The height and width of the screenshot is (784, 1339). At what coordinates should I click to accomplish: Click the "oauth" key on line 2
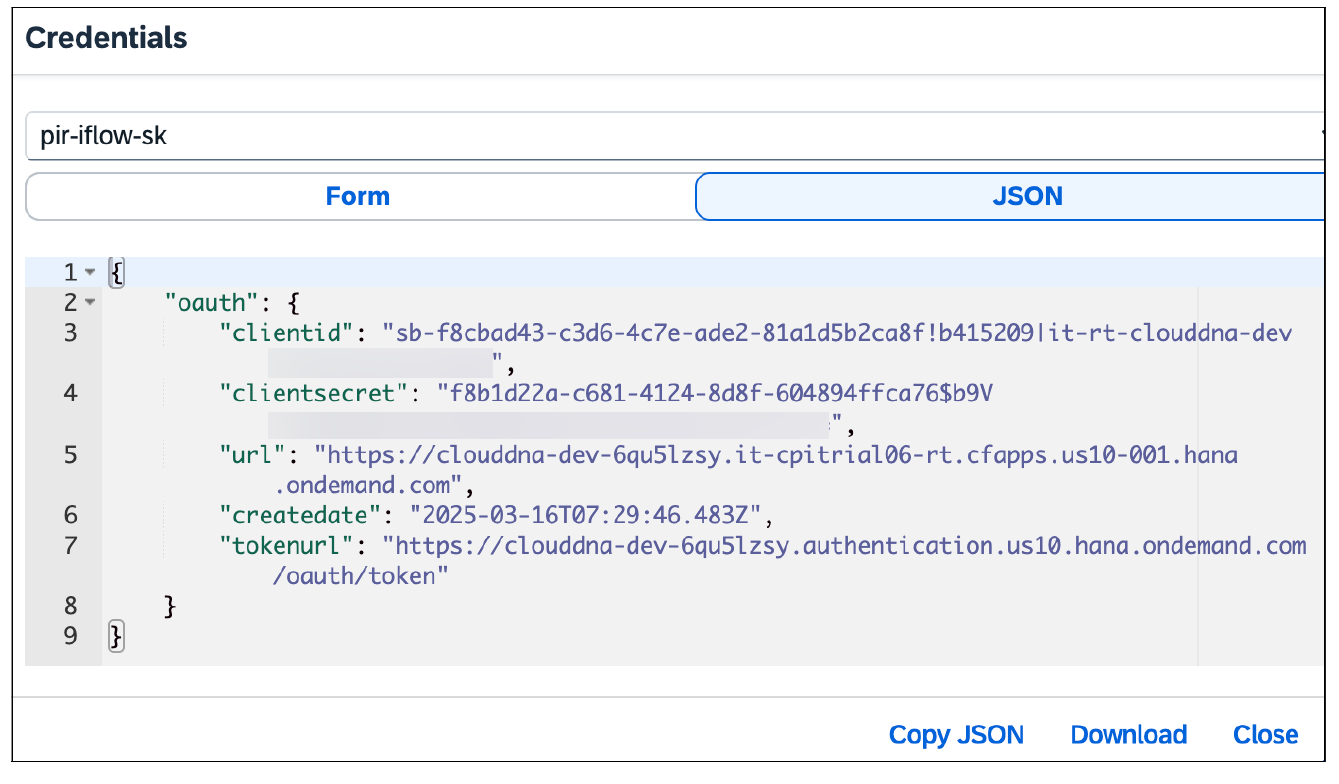[x=204, y=302]
